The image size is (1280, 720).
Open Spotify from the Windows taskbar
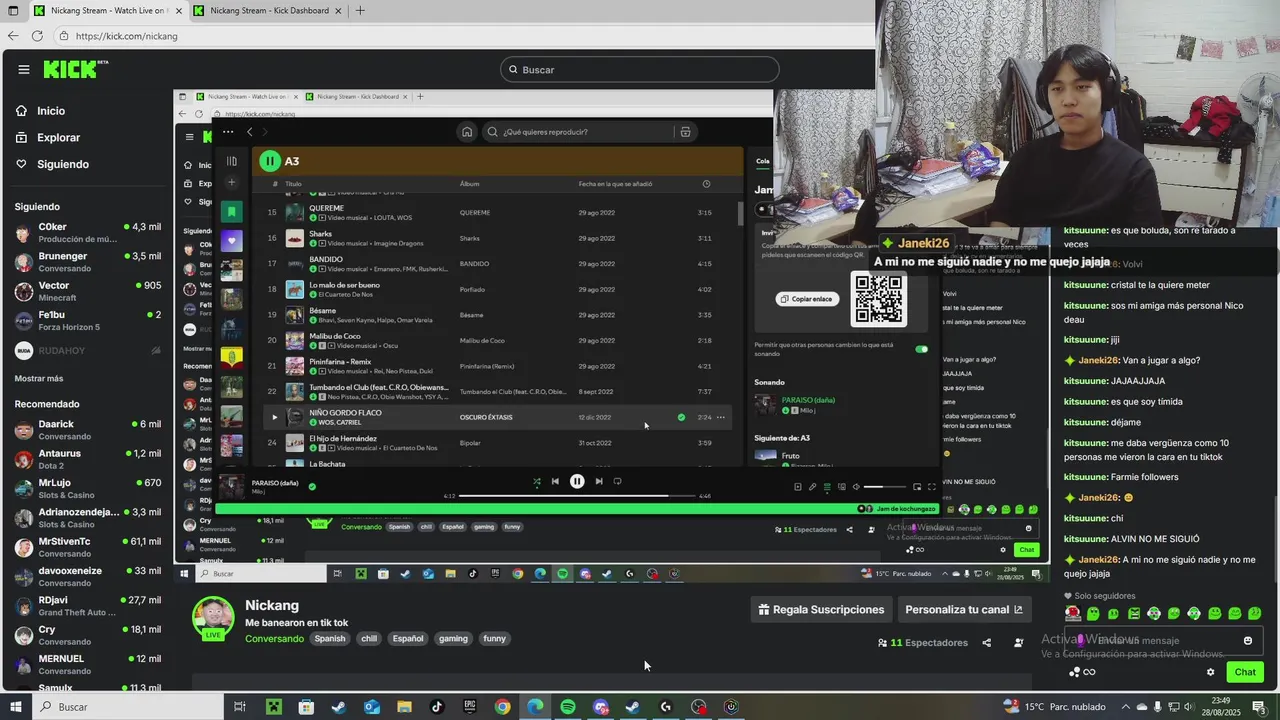(568, 707)
